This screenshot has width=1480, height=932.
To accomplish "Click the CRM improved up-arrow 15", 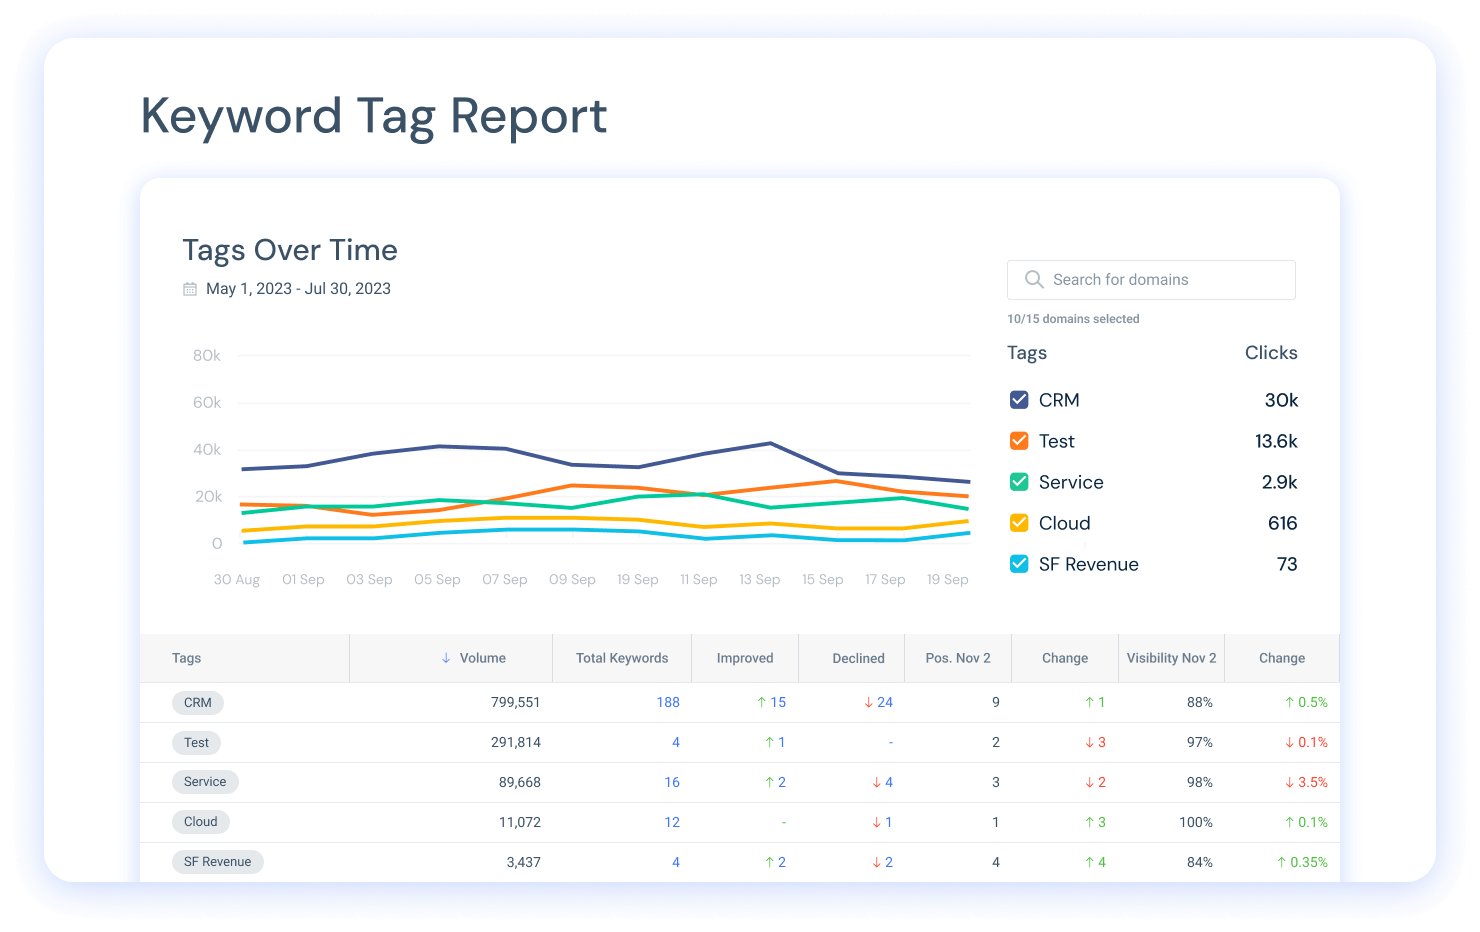I will [771, 702].
